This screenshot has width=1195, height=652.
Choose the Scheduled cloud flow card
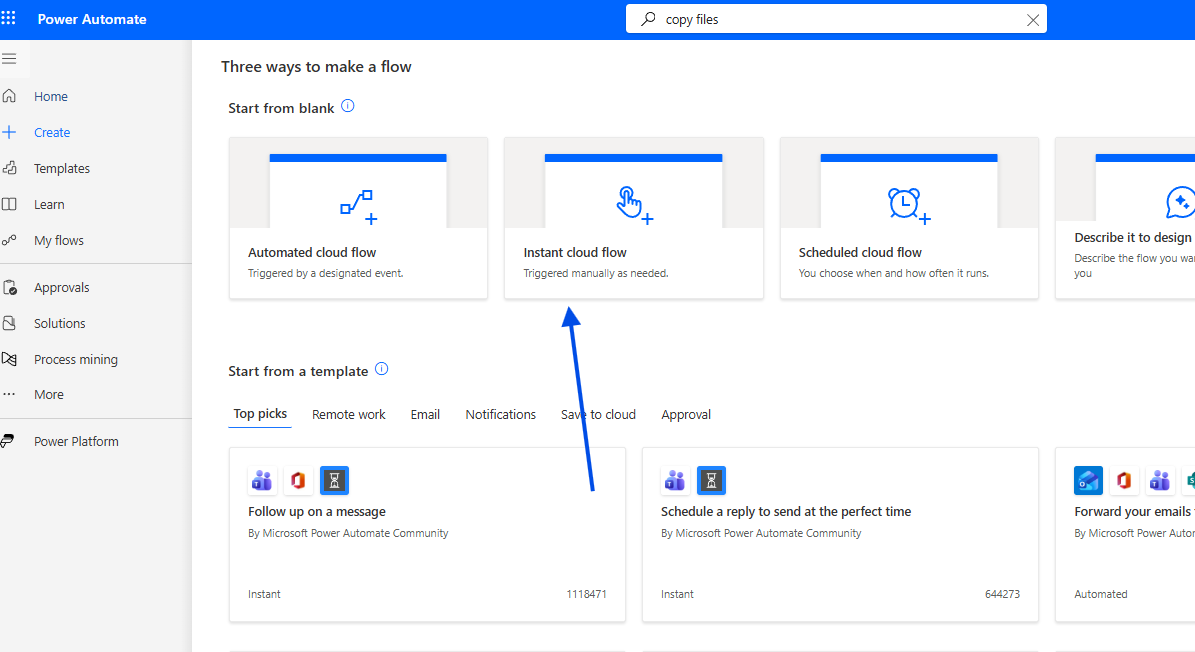tap(909, 218)
